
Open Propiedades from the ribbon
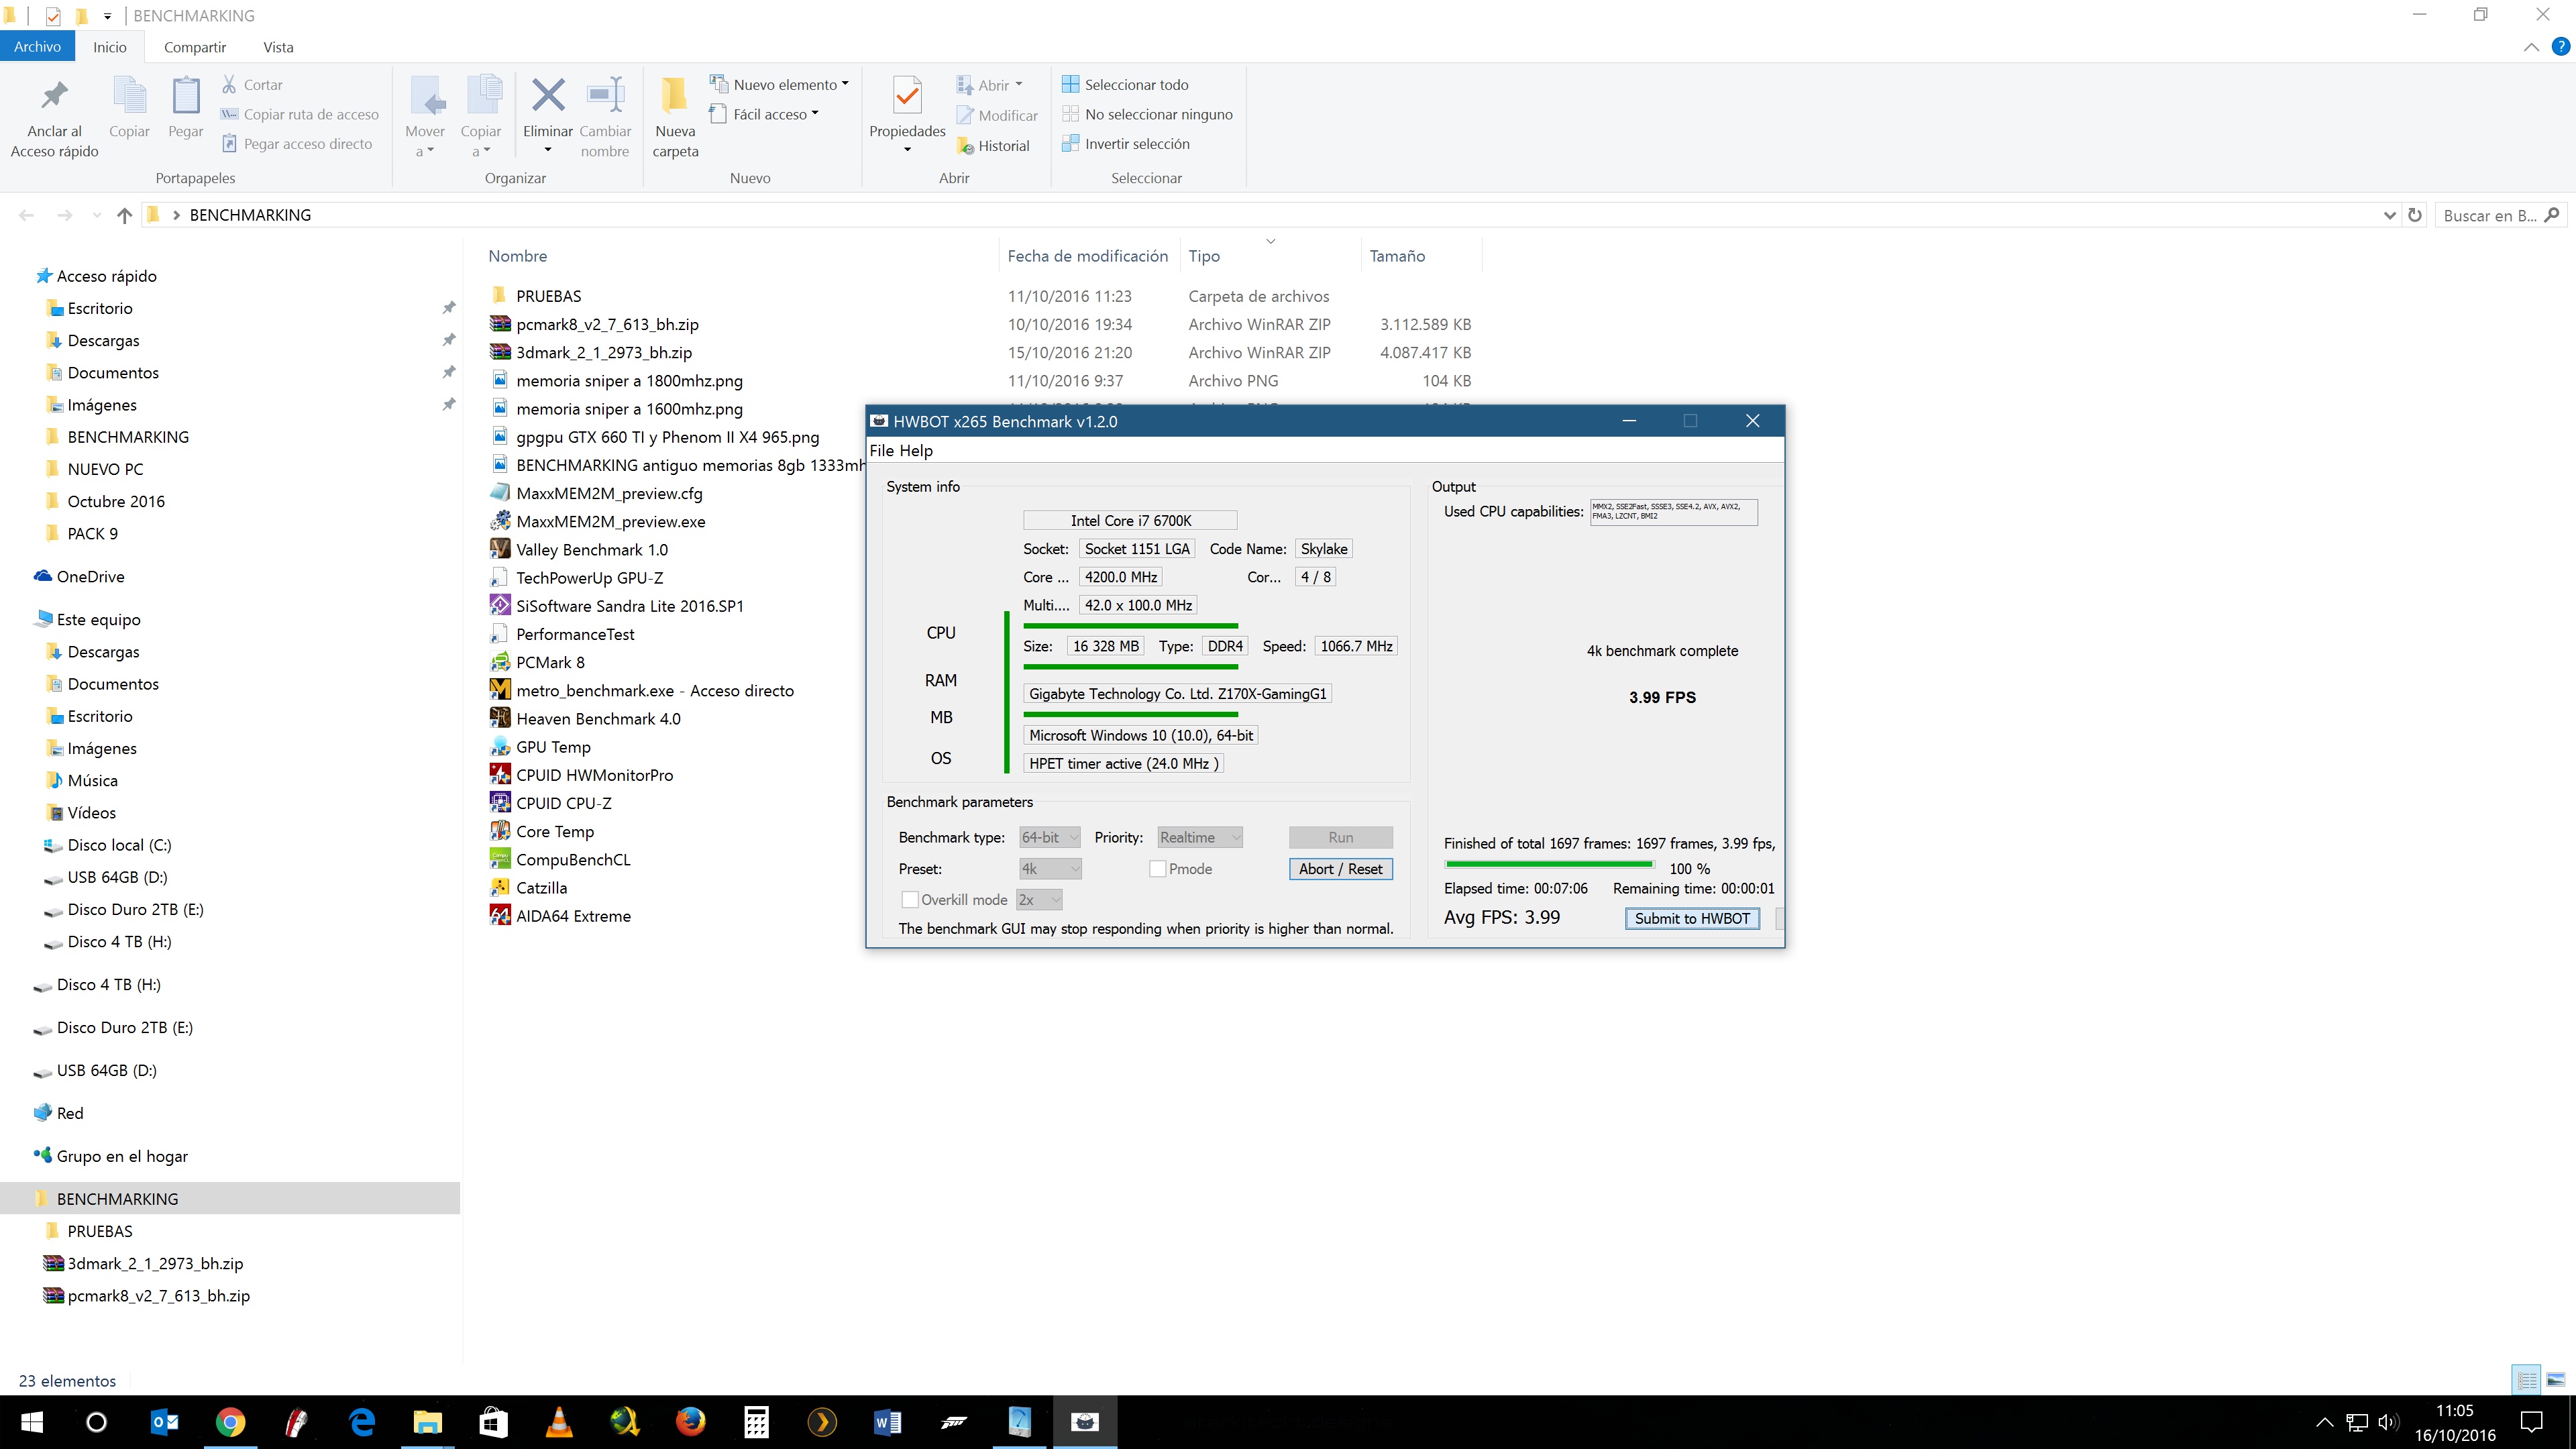(907, 115)
